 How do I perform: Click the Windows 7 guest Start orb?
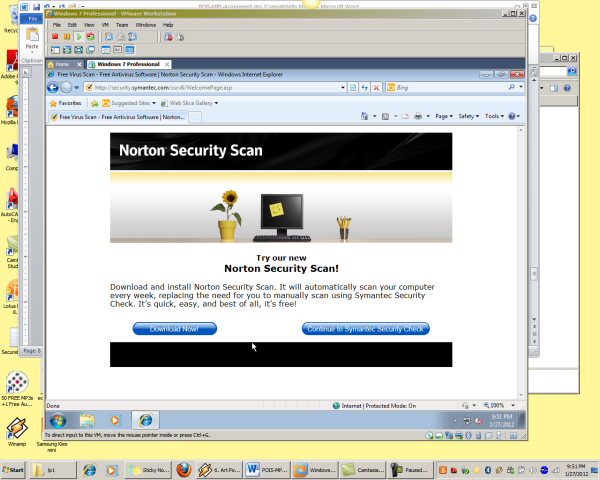pos(57,420)
